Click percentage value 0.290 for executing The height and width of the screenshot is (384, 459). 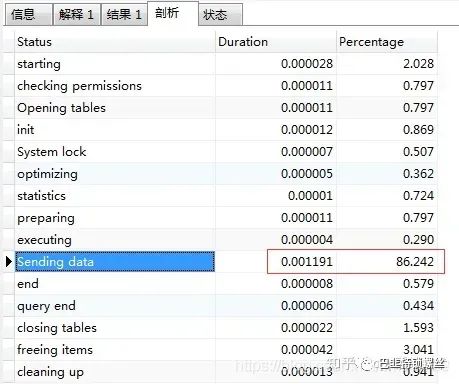418,240
